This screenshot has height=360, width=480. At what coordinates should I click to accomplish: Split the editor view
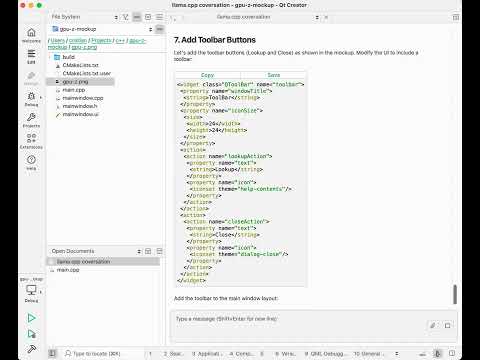tap(456, 17)
